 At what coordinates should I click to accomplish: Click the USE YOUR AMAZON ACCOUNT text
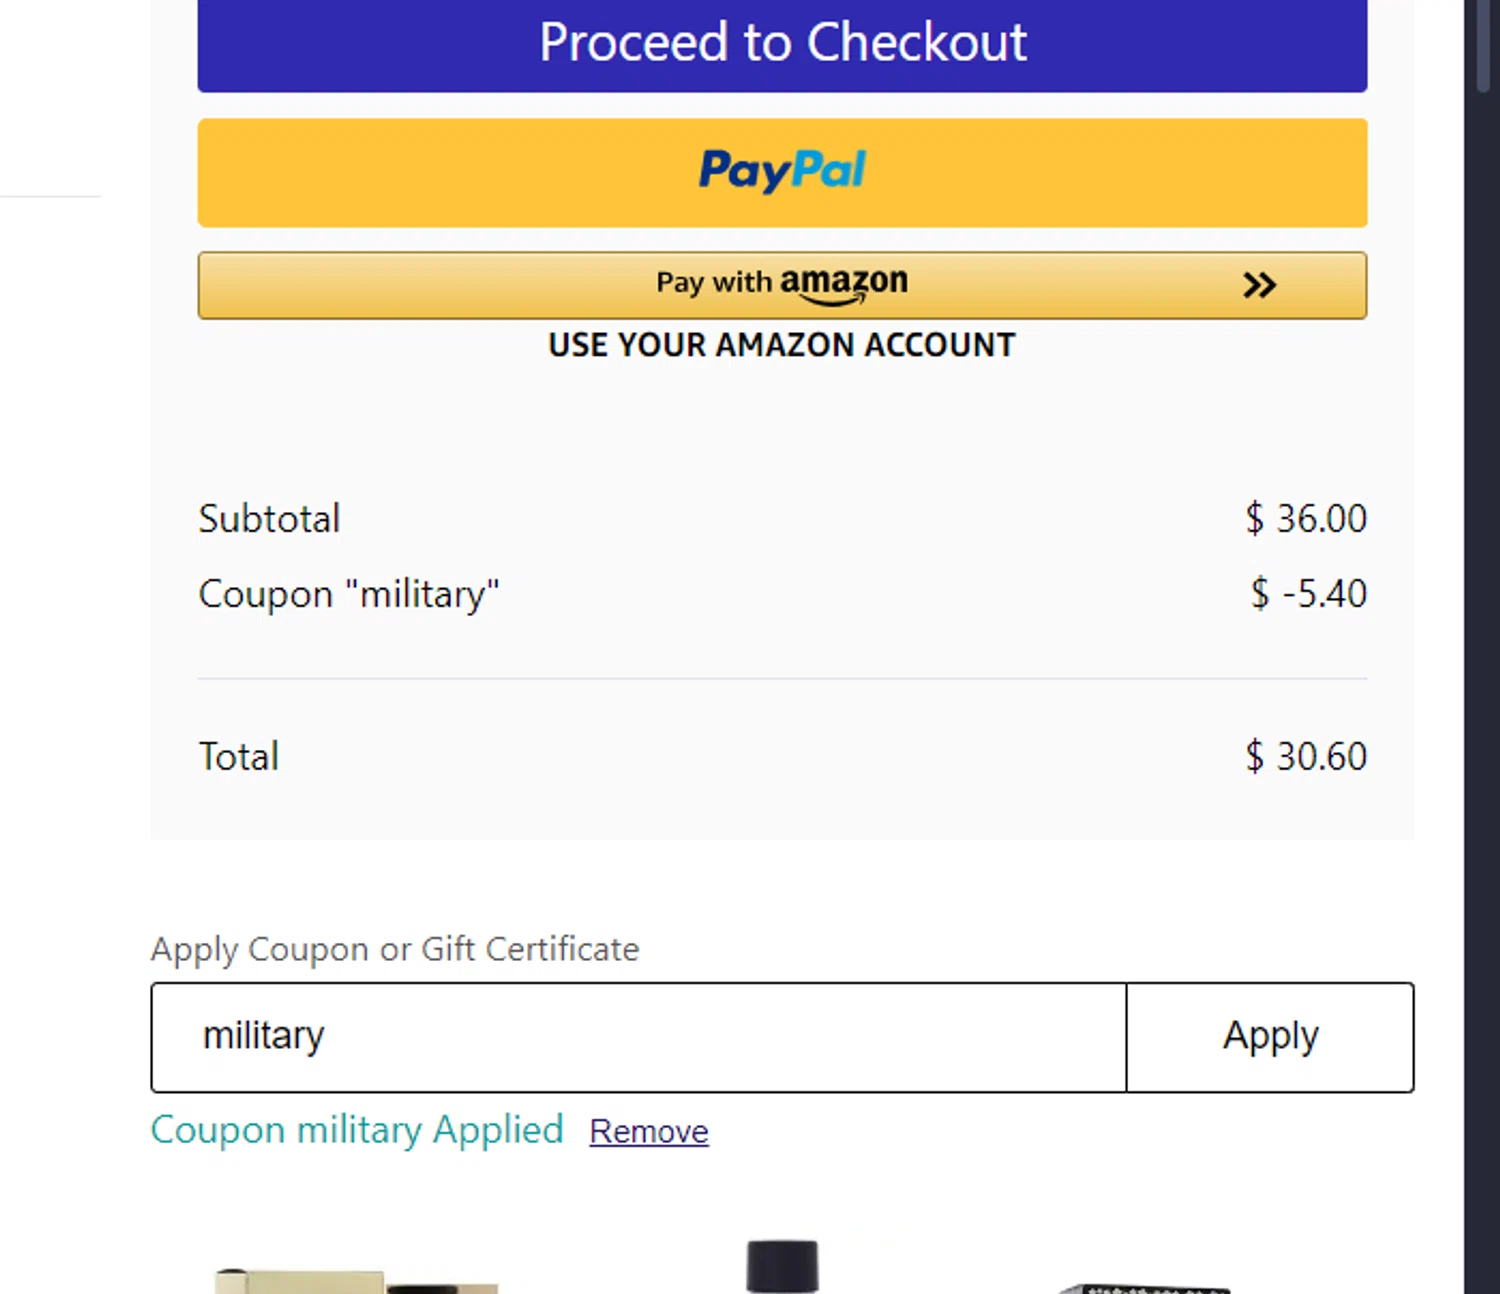point(782,345)
